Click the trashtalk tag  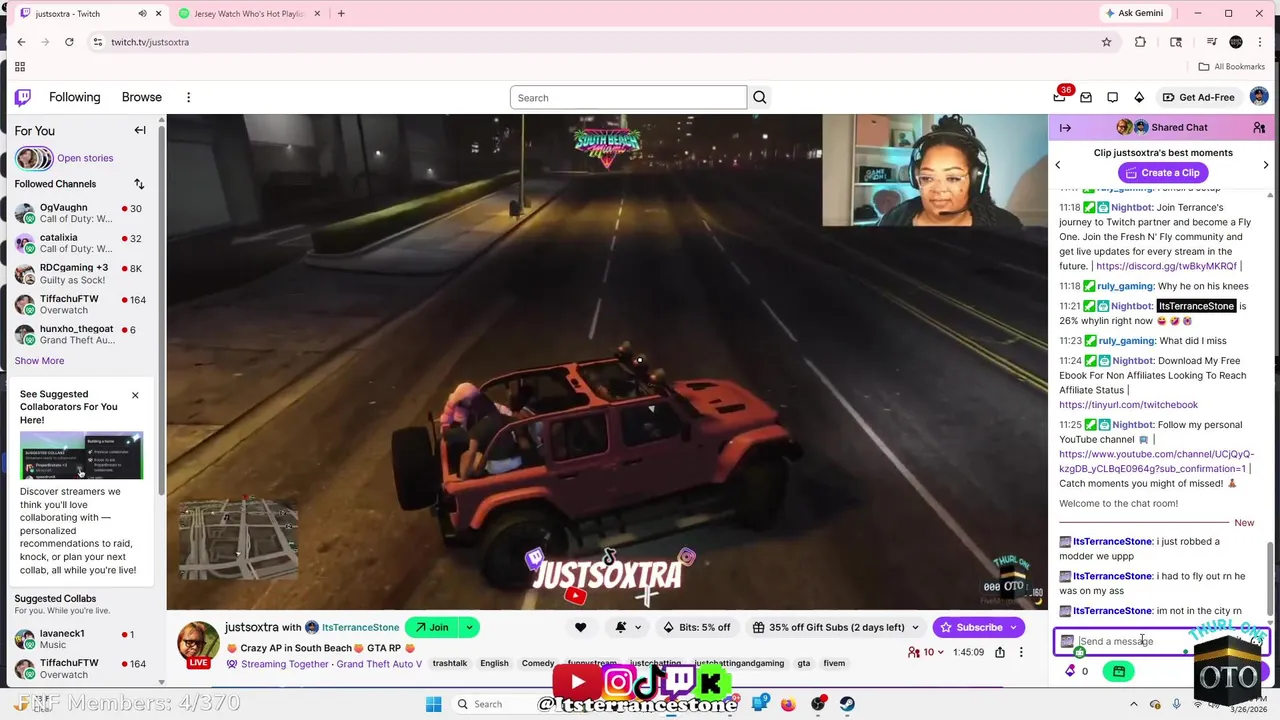point(450,663)
